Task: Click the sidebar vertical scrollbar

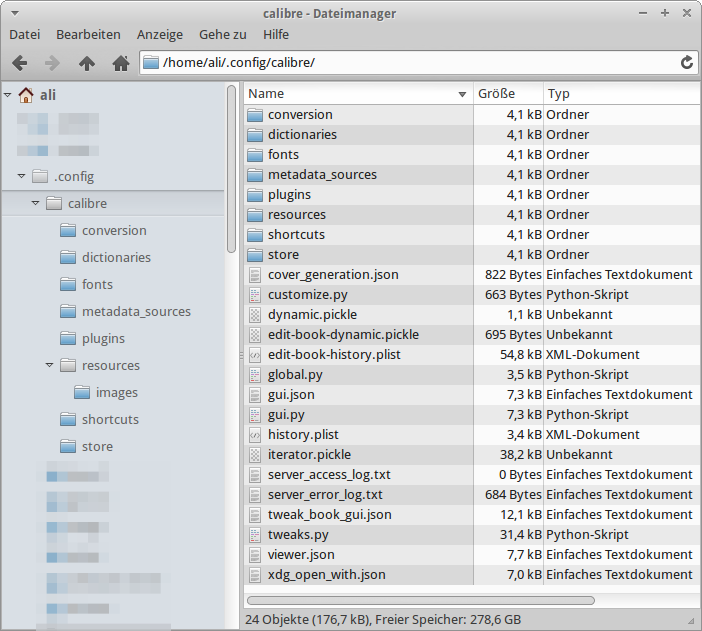Action: pos(231,169)
